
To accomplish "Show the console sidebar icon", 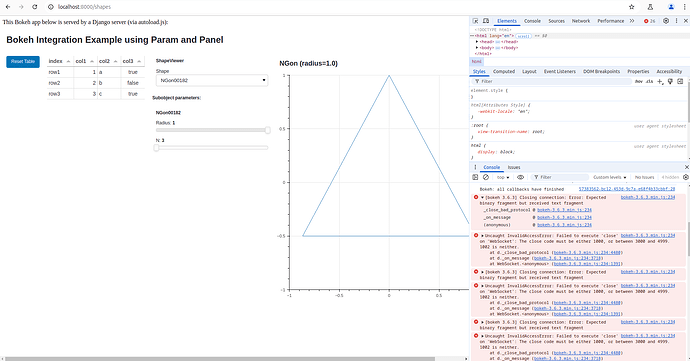I will [x=475, y=177].
